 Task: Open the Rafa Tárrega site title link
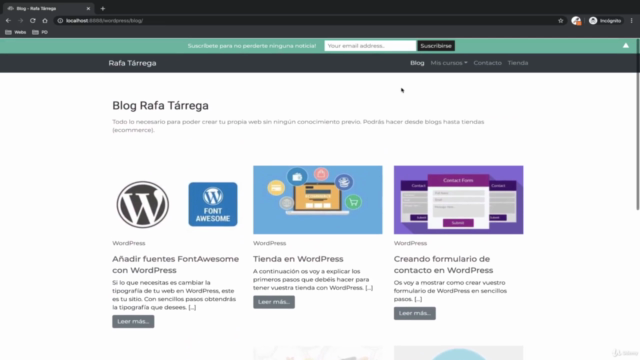(x=132, y=63)
